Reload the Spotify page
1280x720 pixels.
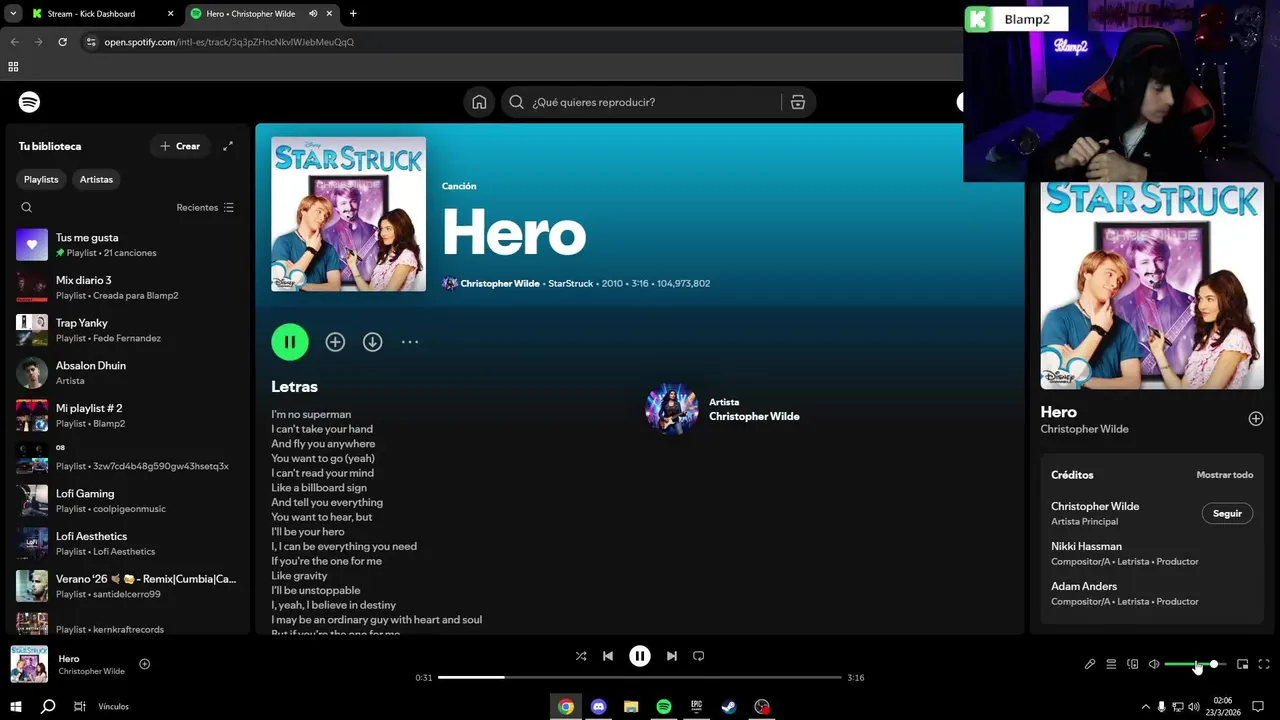[x=62, y=42]
